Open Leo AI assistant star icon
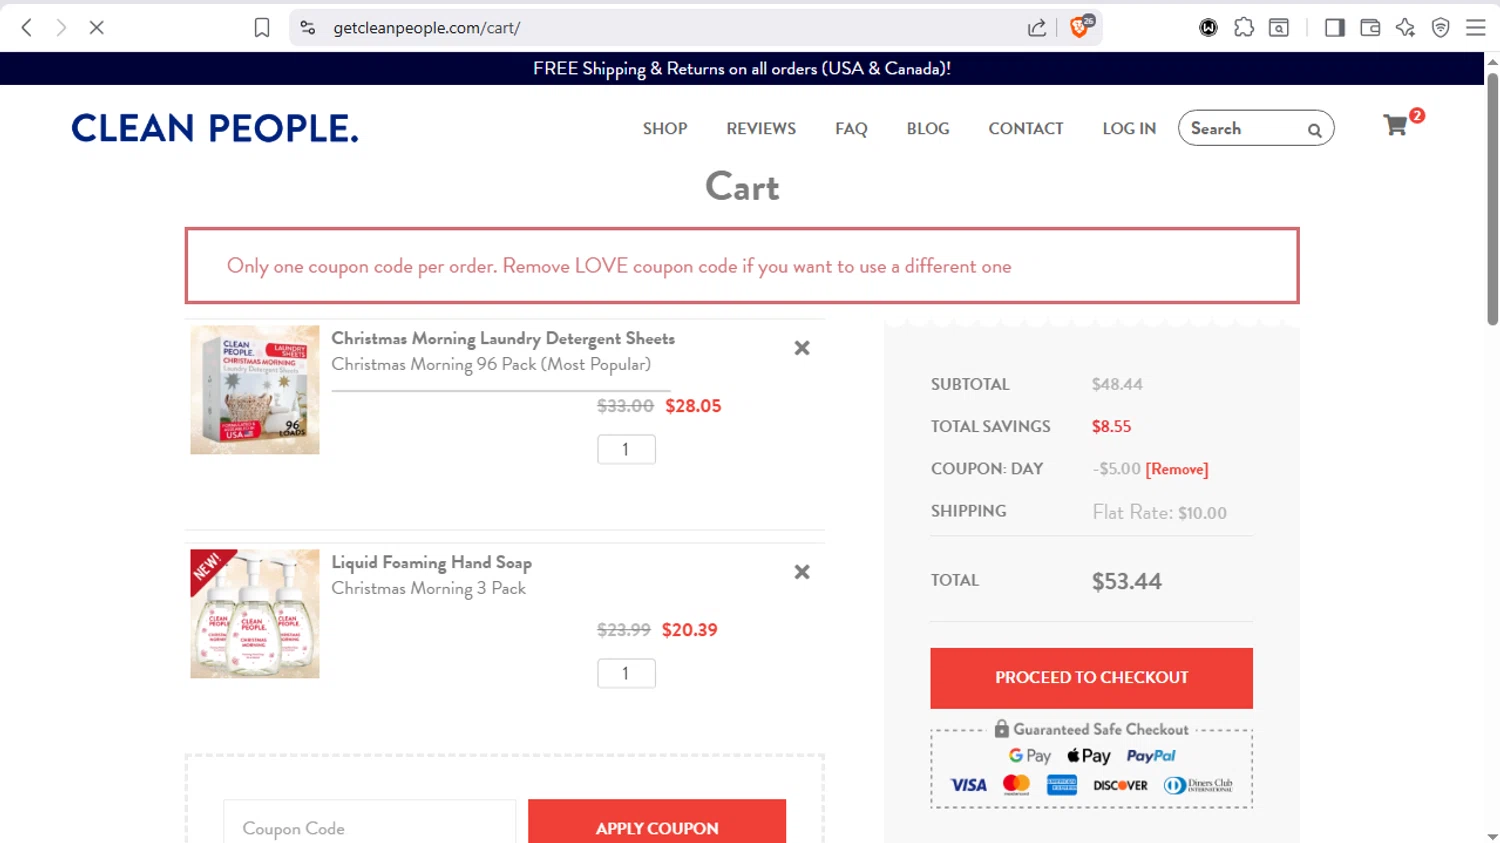 (x=1405, y=28)
